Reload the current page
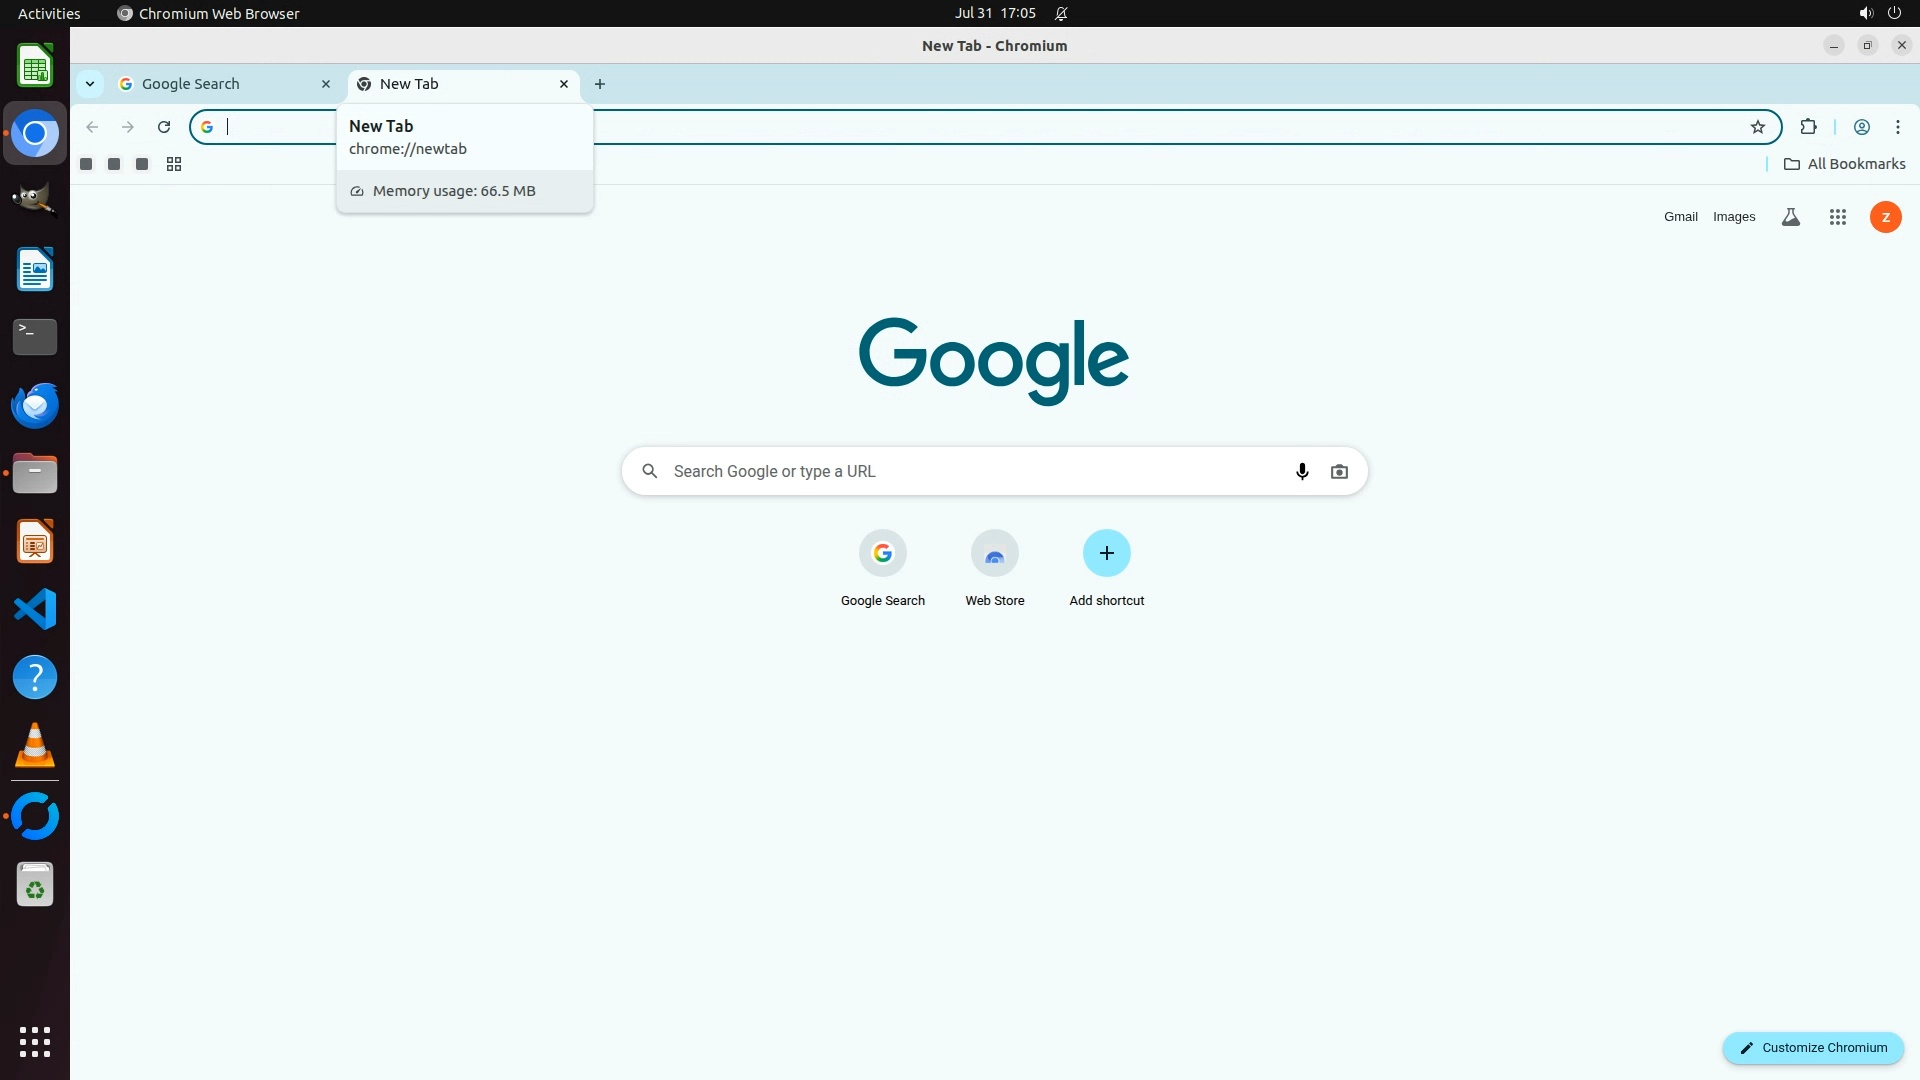 pyautogui.click(x=164, y=127)
